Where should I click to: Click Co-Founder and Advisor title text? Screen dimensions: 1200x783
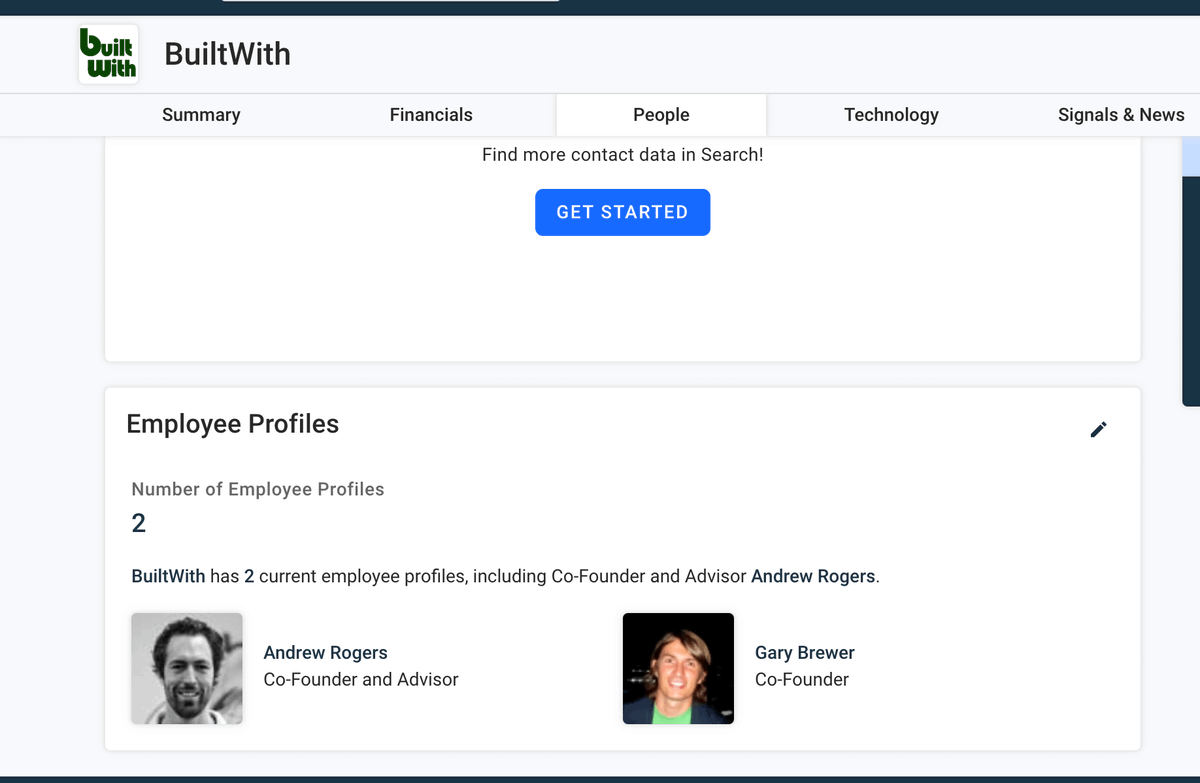point(361,680)
